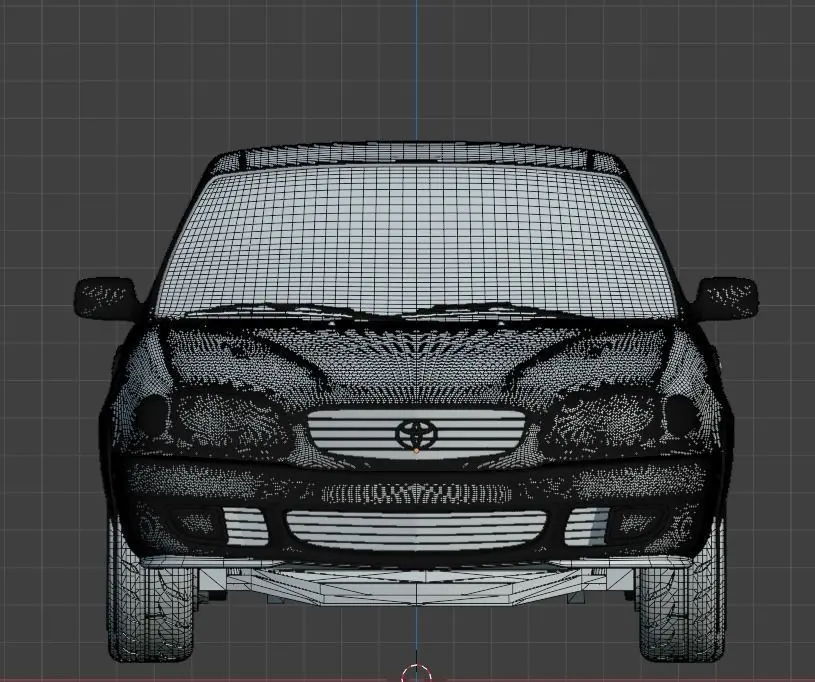Click the car's roof mesh
Screen dimensions: 815x682
417,154
